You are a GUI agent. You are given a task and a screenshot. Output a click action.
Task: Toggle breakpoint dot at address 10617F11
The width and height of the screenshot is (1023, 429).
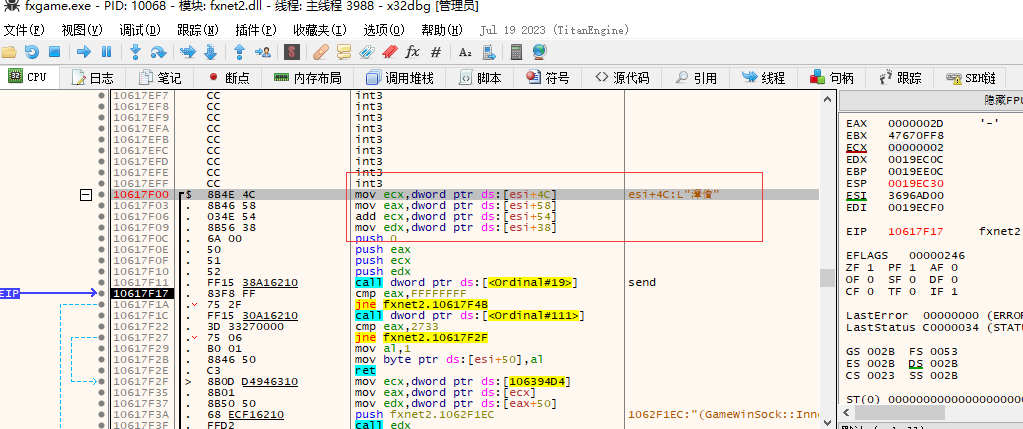coord(101,283)
